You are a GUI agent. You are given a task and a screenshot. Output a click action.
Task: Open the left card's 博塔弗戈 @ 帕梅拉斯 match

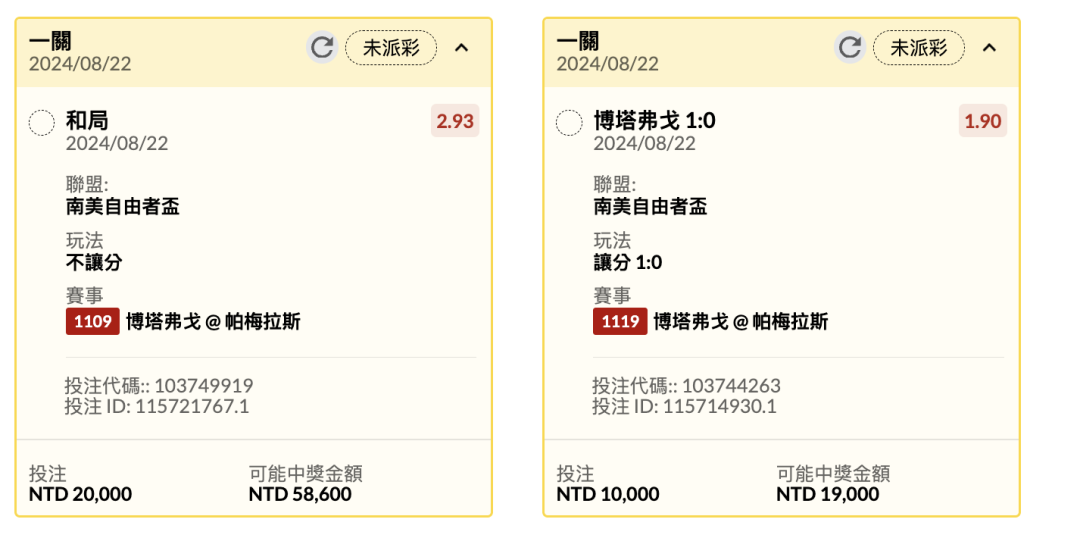[x=213, y=322]
